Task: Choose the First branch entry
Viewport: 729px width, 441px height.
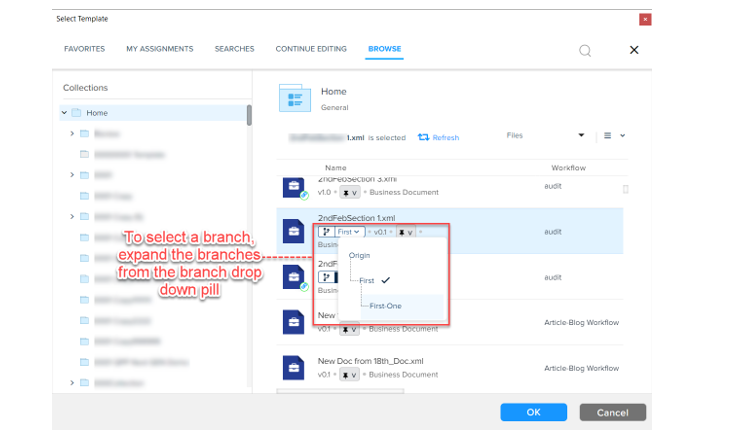Action: [x=367, y=281]
